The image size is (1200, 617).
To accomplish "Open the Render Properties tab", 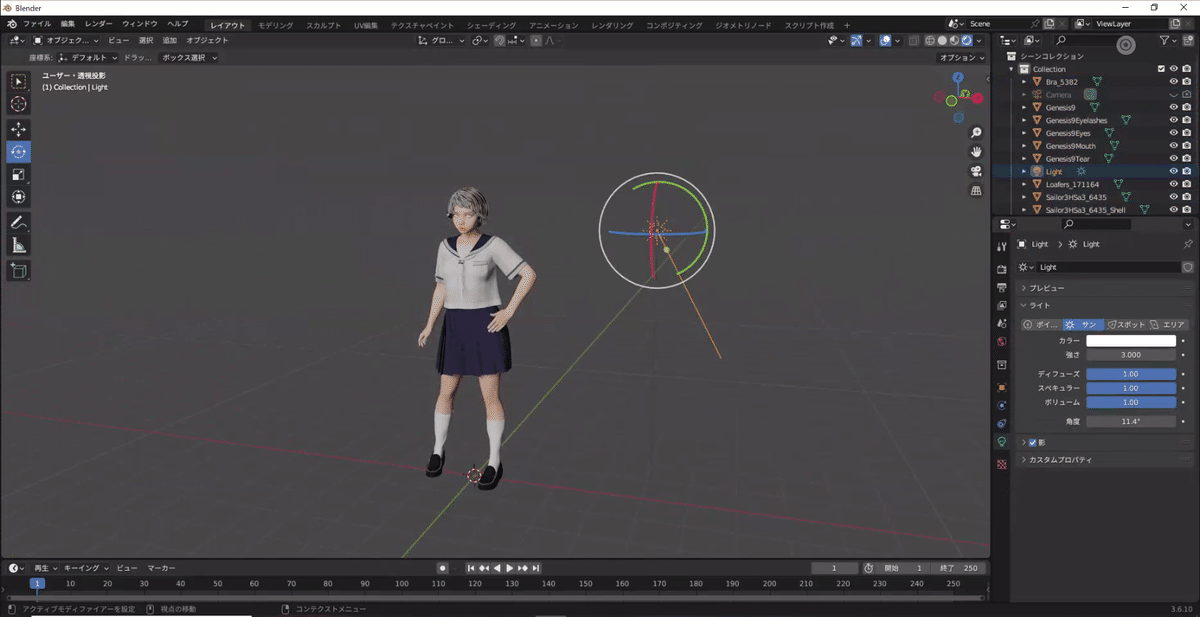I will (x=1001, y=268).
